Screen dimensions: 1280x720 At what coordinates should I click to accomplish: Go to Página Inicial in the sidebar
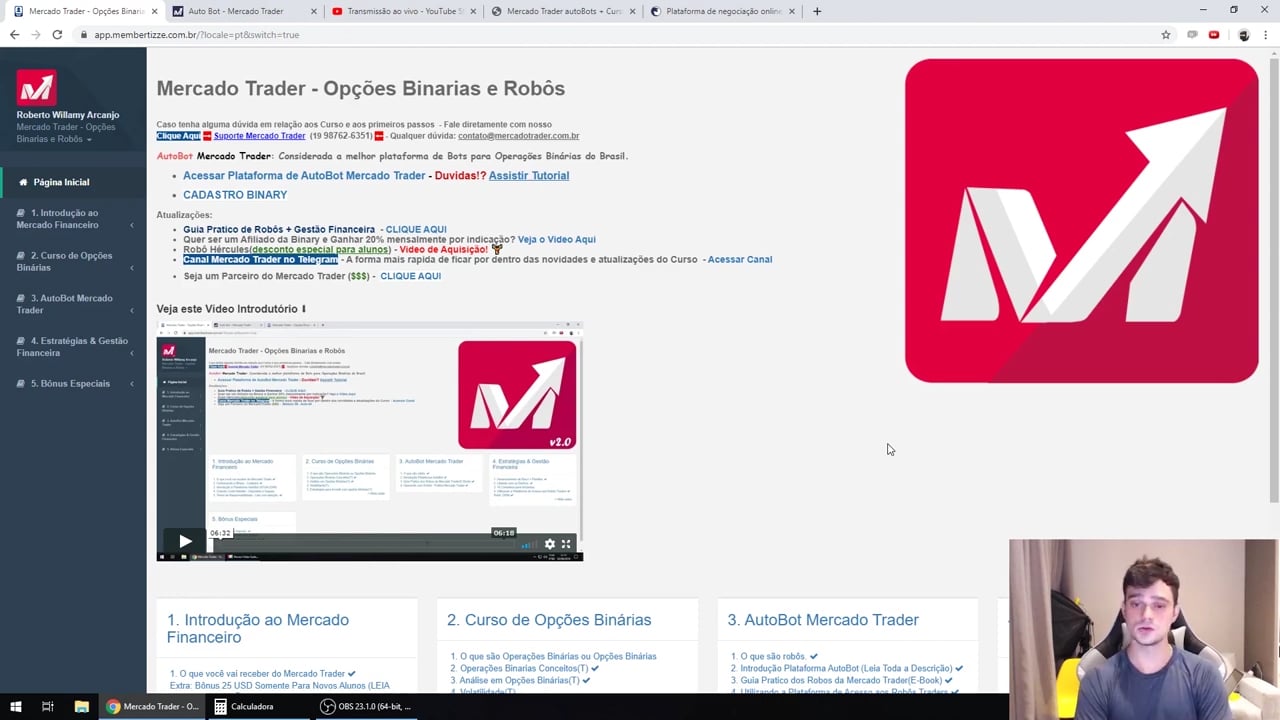pyautogui.click(x=73, y=182)
